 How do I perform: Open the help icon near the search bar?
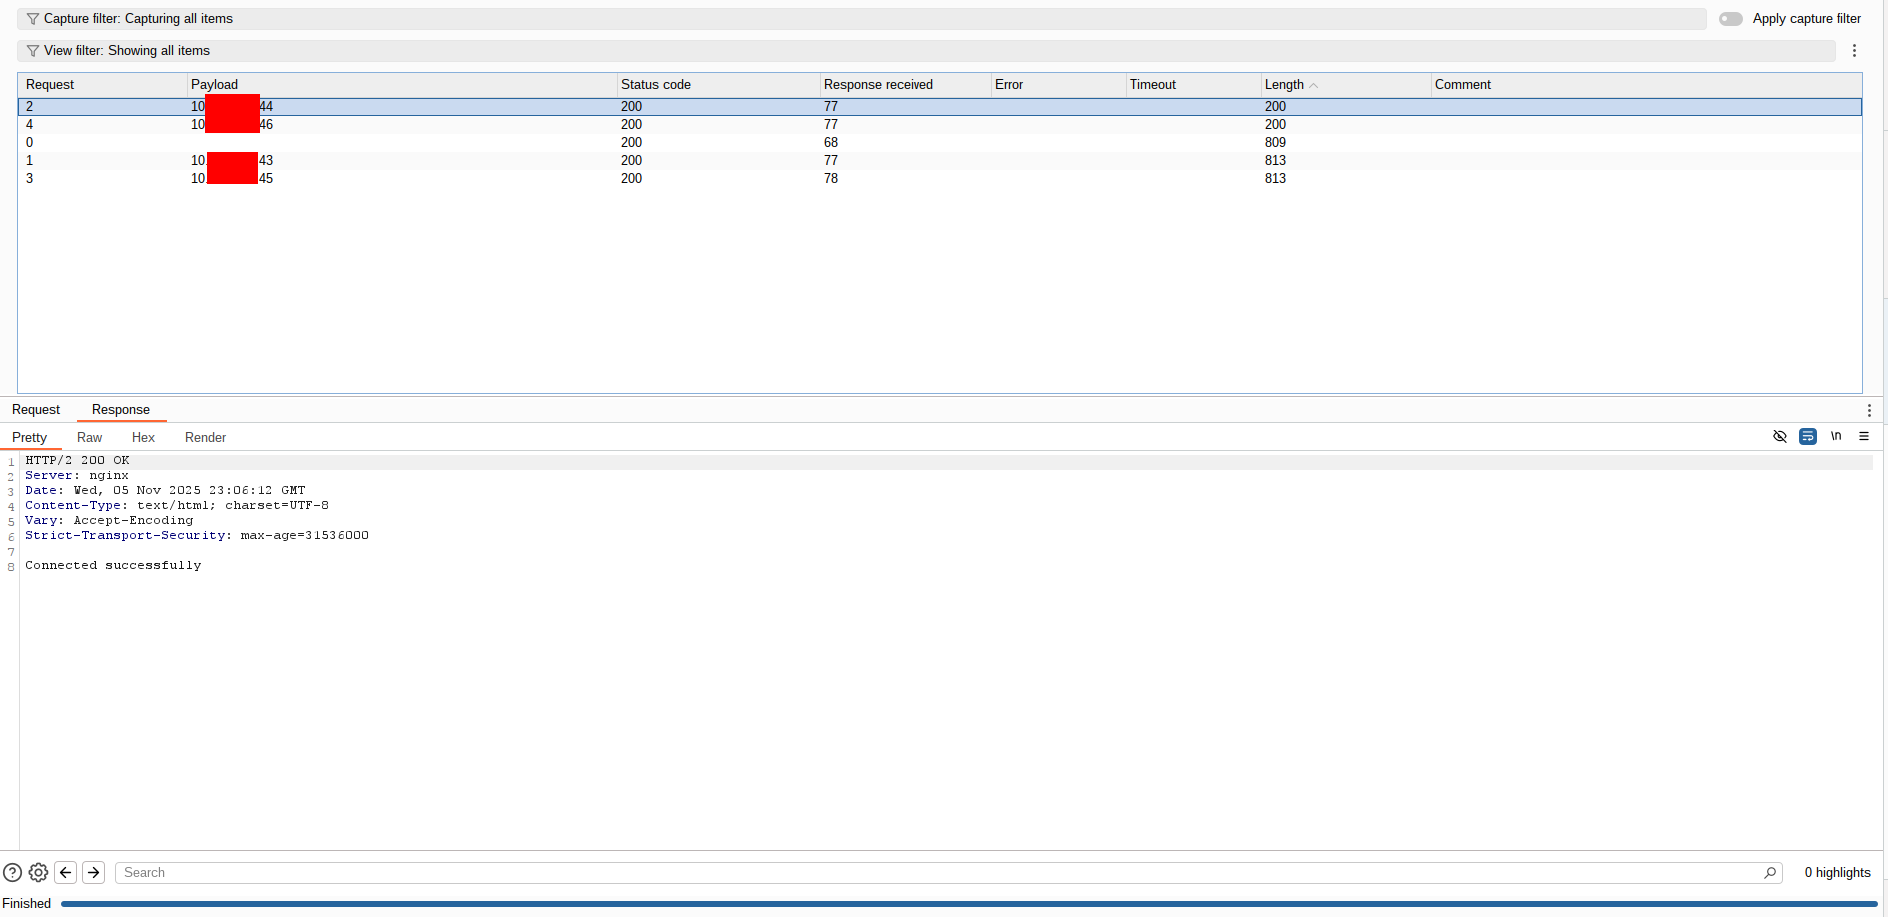[12, 872]
